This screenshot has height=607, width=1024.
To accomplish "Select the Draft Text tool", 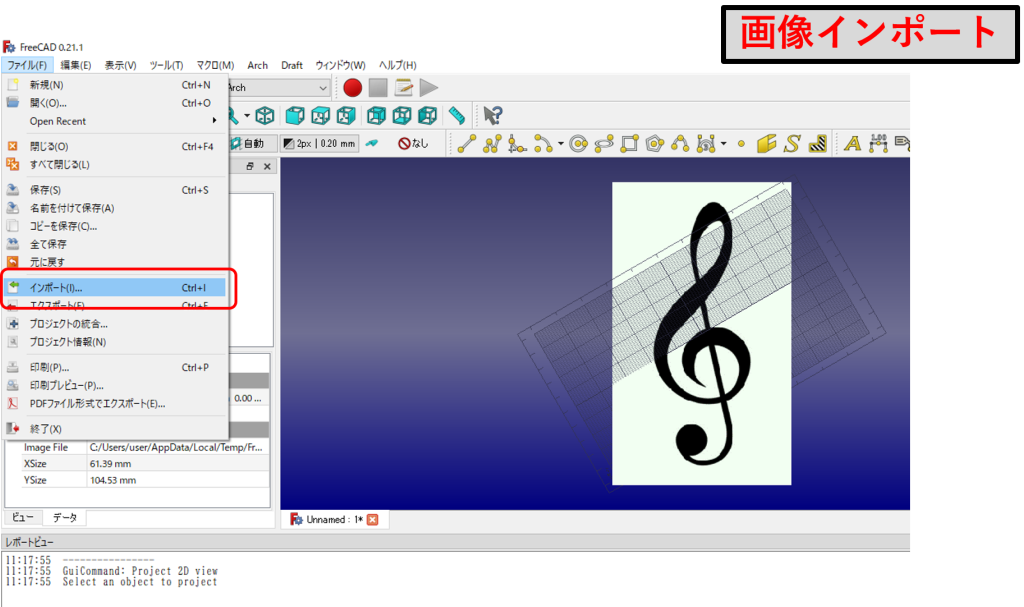I will click(x=852, y=144).
